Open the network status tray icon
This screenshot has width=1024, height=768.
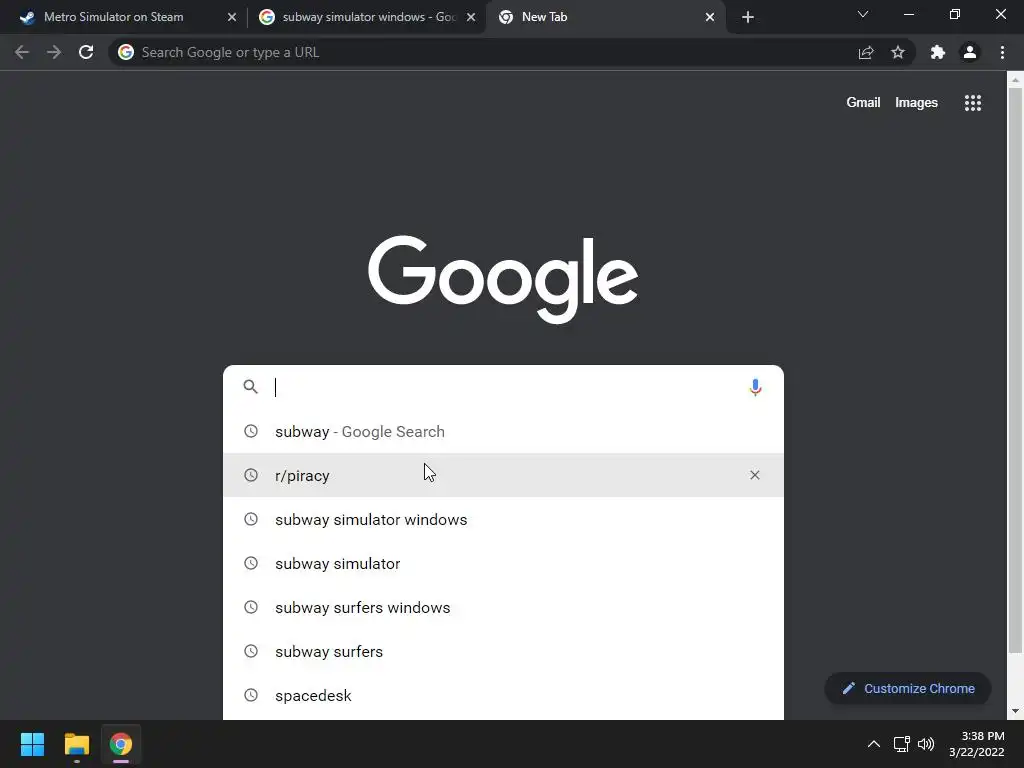(902, 744)
